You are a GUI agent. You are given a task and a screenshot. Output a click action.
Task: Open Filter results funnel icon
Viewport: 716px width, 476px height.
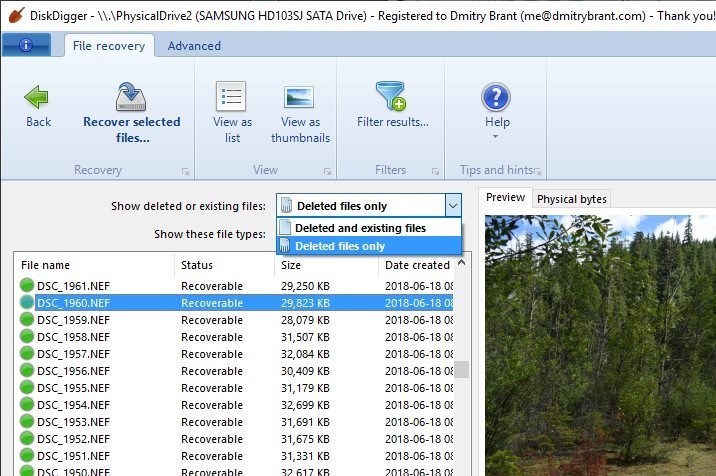coord(391,96)
